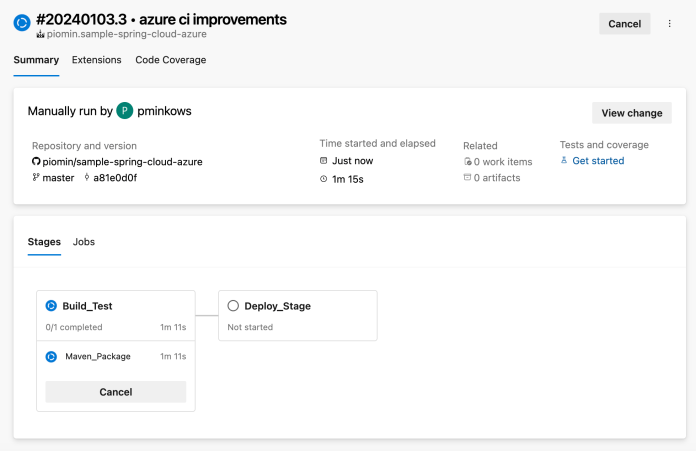Viewport: 696px width, 451px height.
Task: Click the test flask icon beside Get started
Action: (564, 160)
